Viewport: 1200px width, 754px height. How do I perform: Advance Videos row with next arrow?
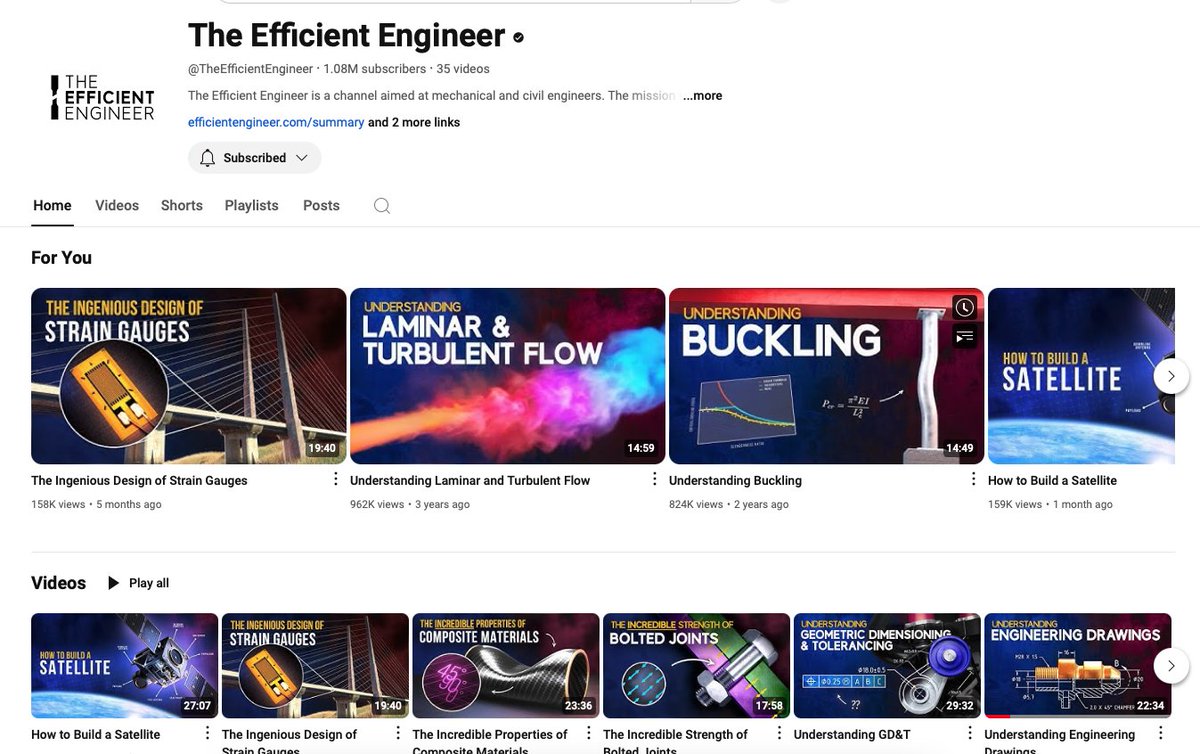click(1171, 665)
